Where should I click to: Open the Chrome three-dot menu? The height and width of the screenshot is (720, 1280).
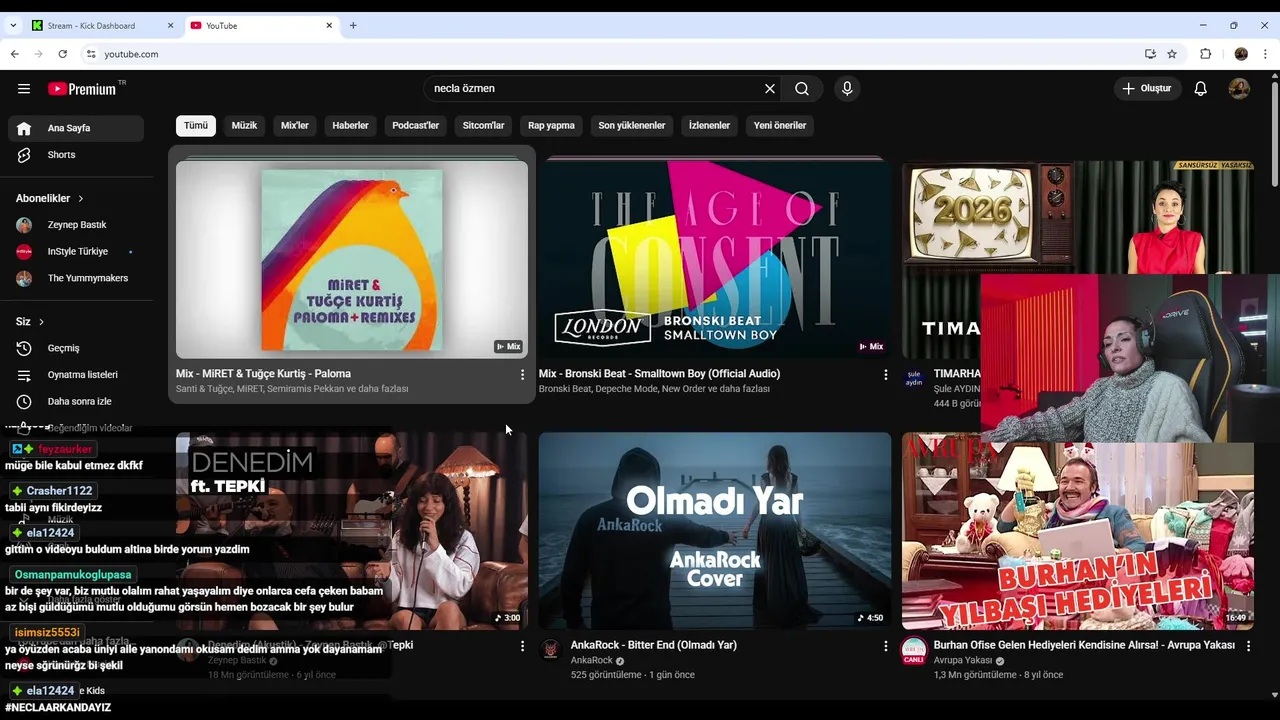coord(1266,54)
